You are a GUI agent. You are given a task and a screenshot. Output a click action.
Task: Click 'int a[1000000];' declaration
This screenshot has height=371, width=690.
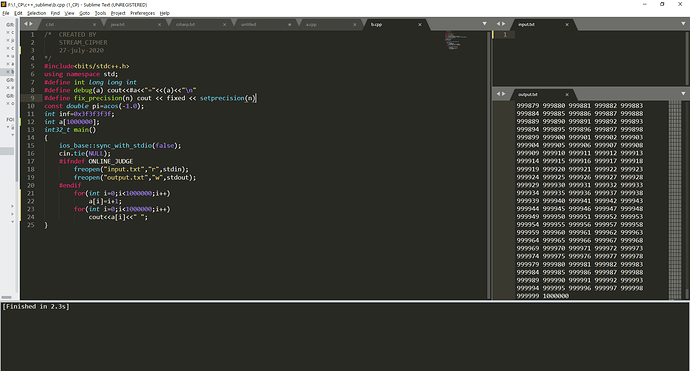(72, 122)
